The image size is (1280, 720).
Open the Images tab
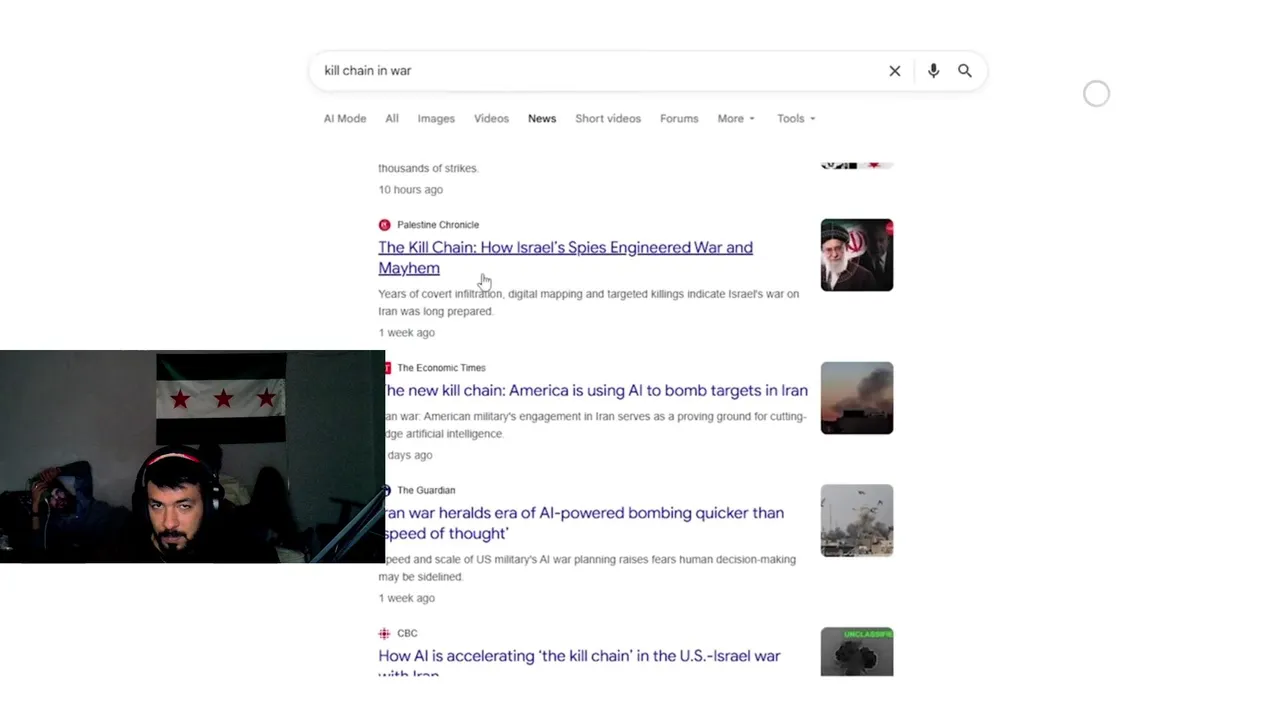point(436,118)
